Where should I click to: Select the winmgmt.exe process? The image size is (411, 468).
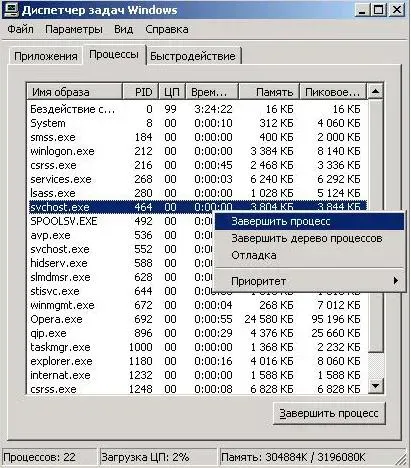(x=198, y=305)
